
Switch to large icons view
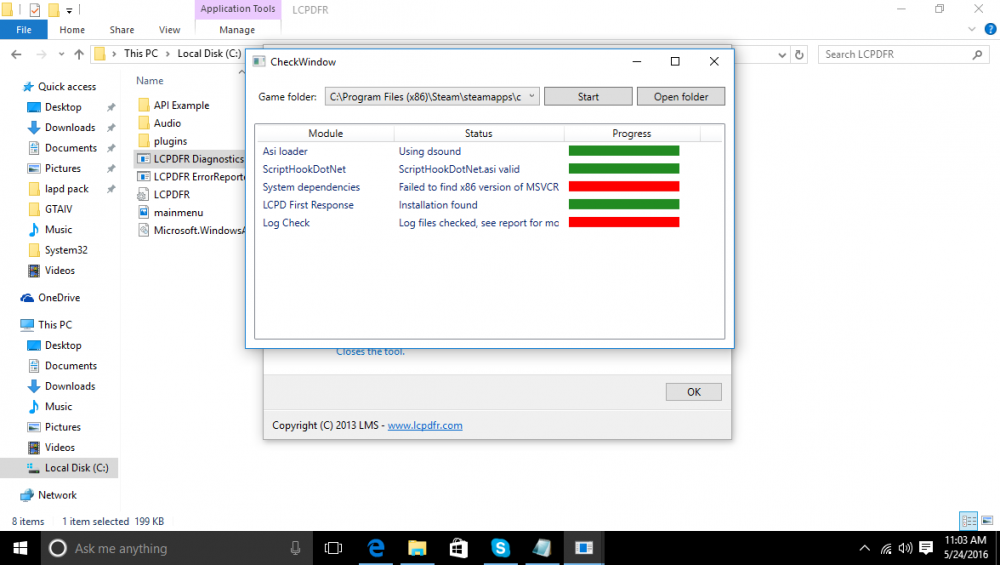[x=987, y=521]
